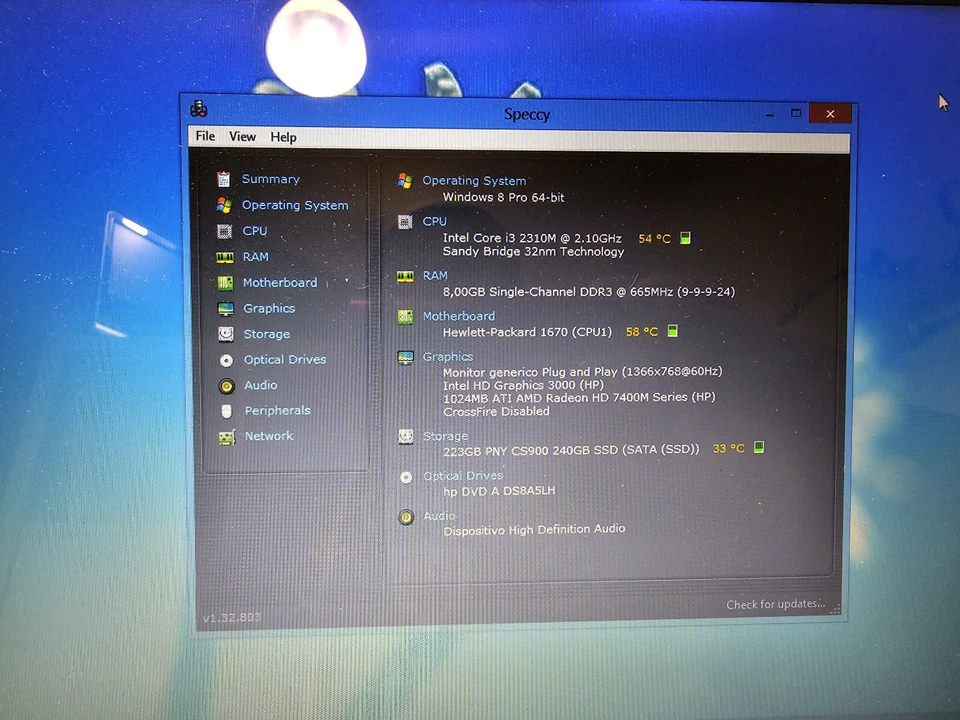Viewport: 960px width, 720px height.
Task: Maximize the Speccy window
Action: pos(796,113)
